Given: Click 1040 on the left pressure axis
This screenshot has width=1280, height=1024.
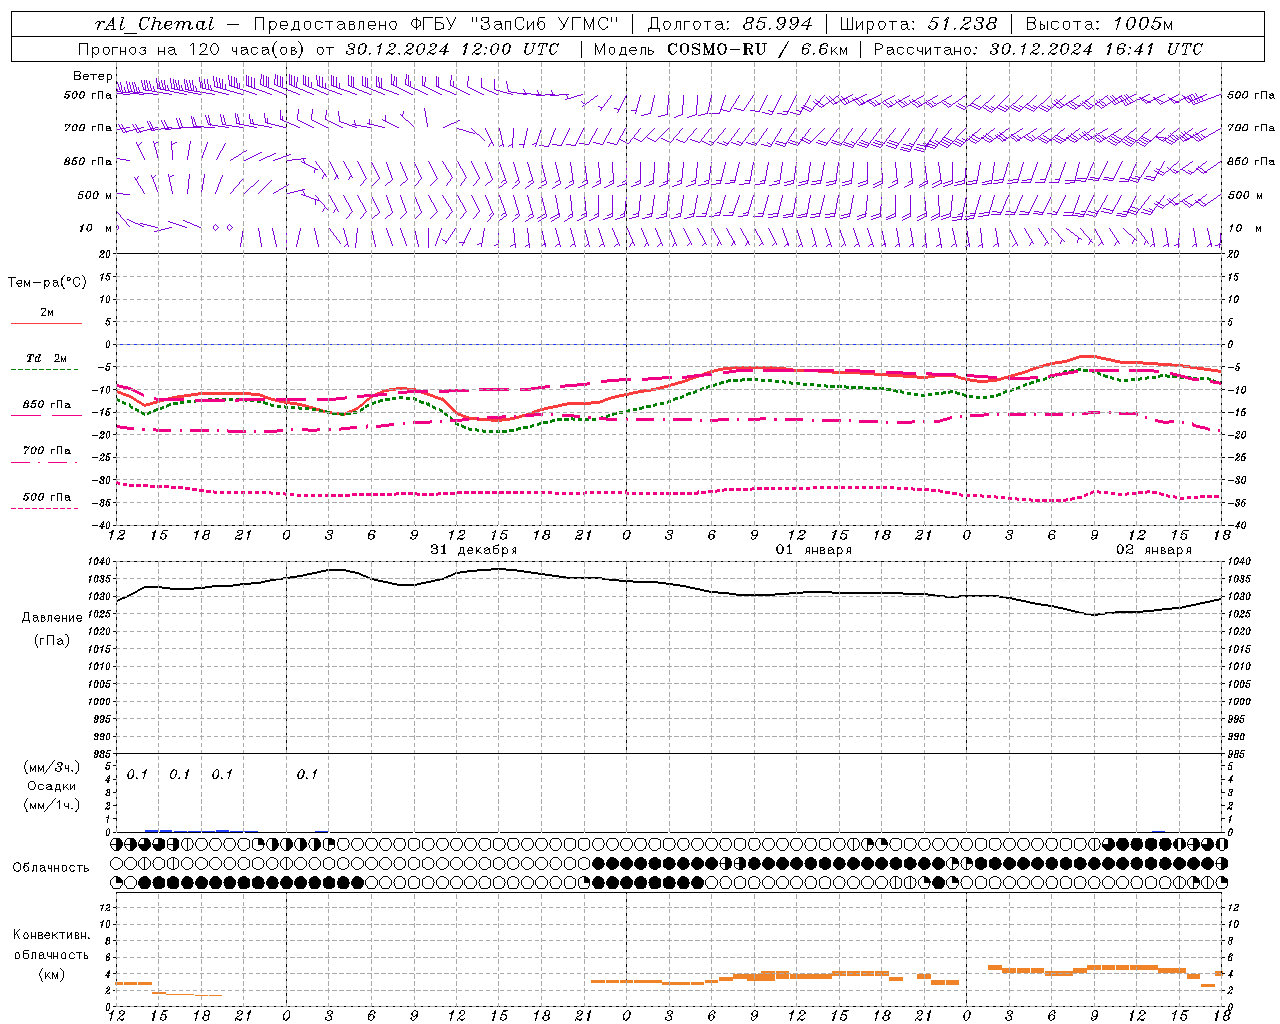Looking at the screenshot, I should (x=100, y=562).
